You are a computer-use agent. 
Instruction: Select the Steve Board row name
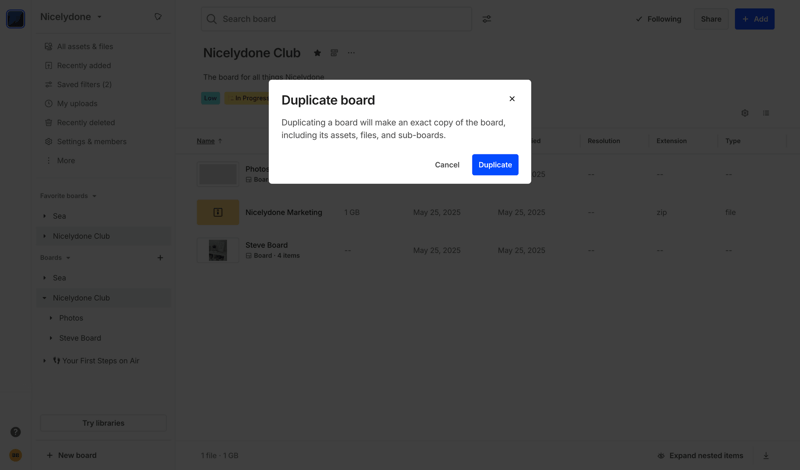(266, 245)
